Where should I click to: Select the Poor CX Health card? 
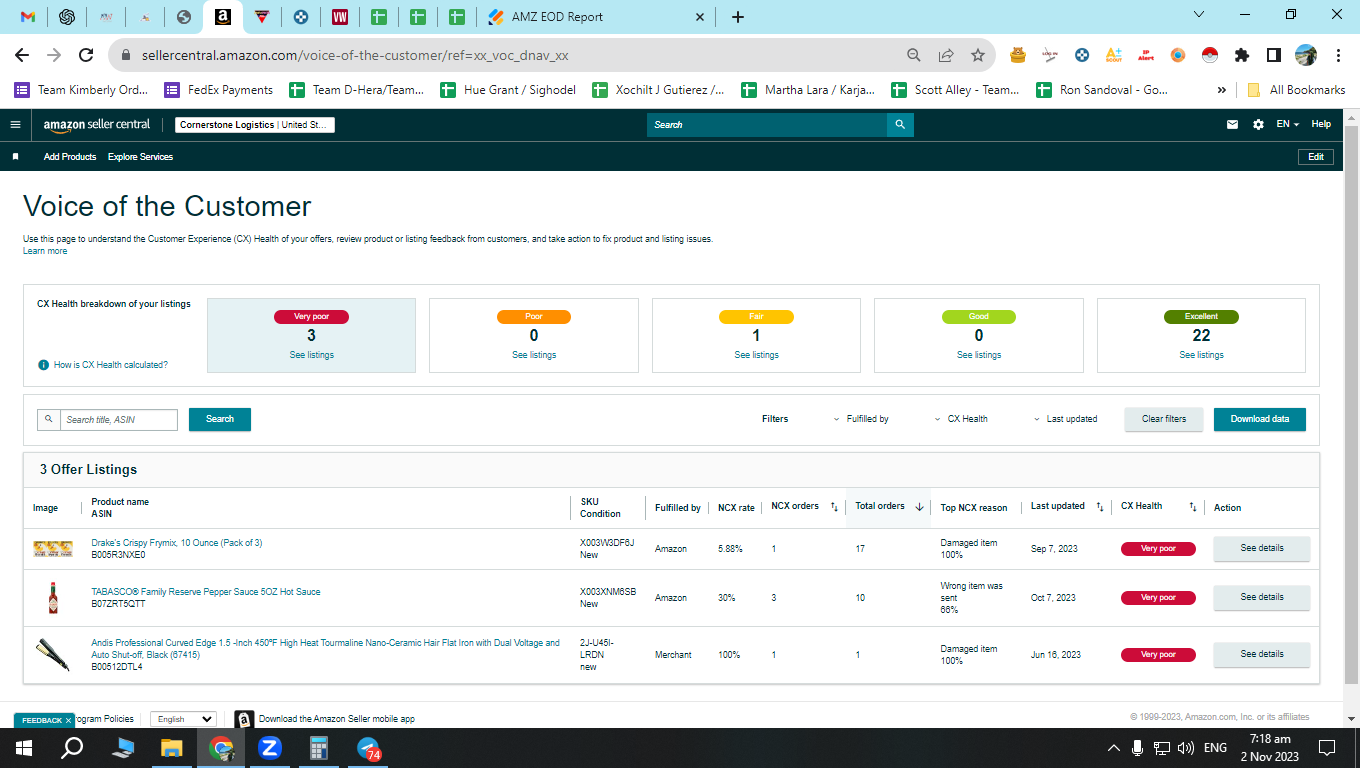(534, 335)
